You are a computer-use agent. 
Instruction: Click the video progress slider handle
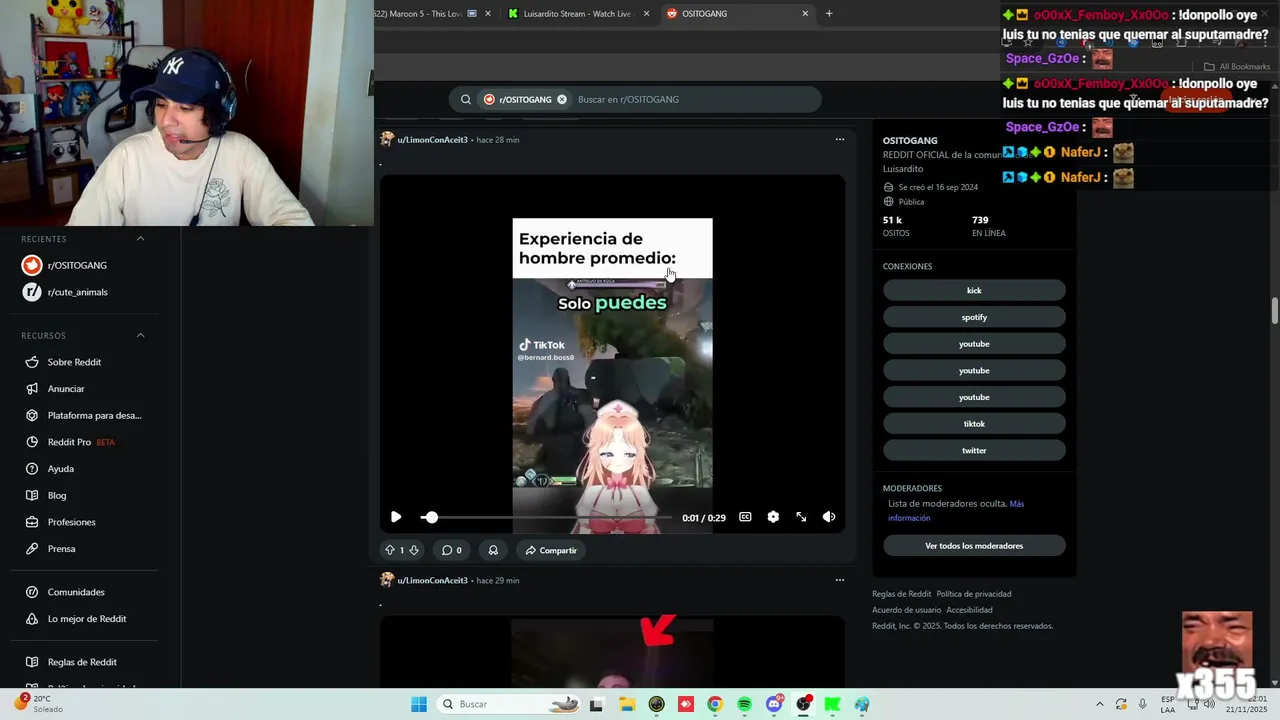(431, 517)
